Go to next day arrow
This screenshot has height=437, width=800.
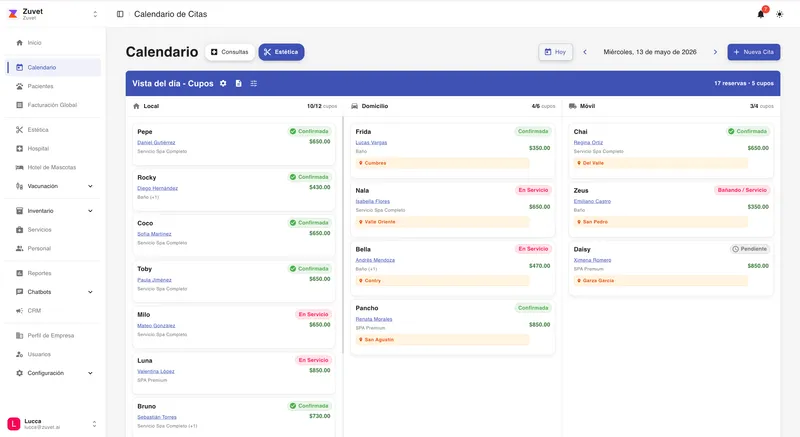[715, 52]
